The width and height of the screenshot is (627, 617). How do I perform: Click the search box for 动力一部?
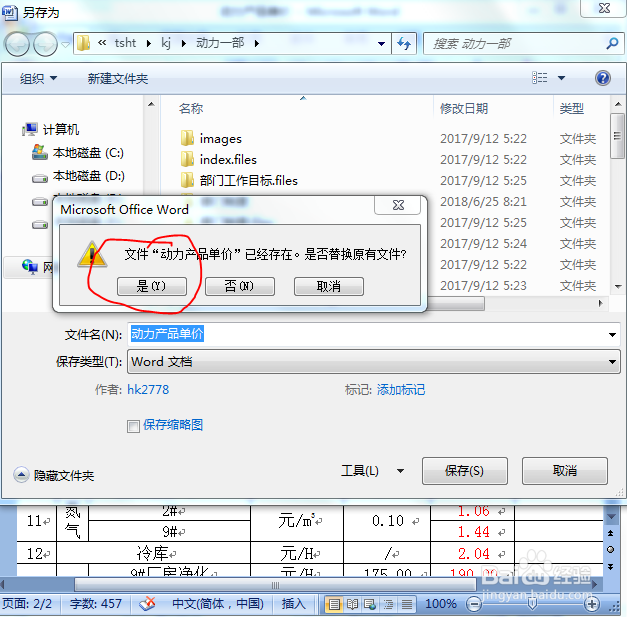[x=516, y=43]
